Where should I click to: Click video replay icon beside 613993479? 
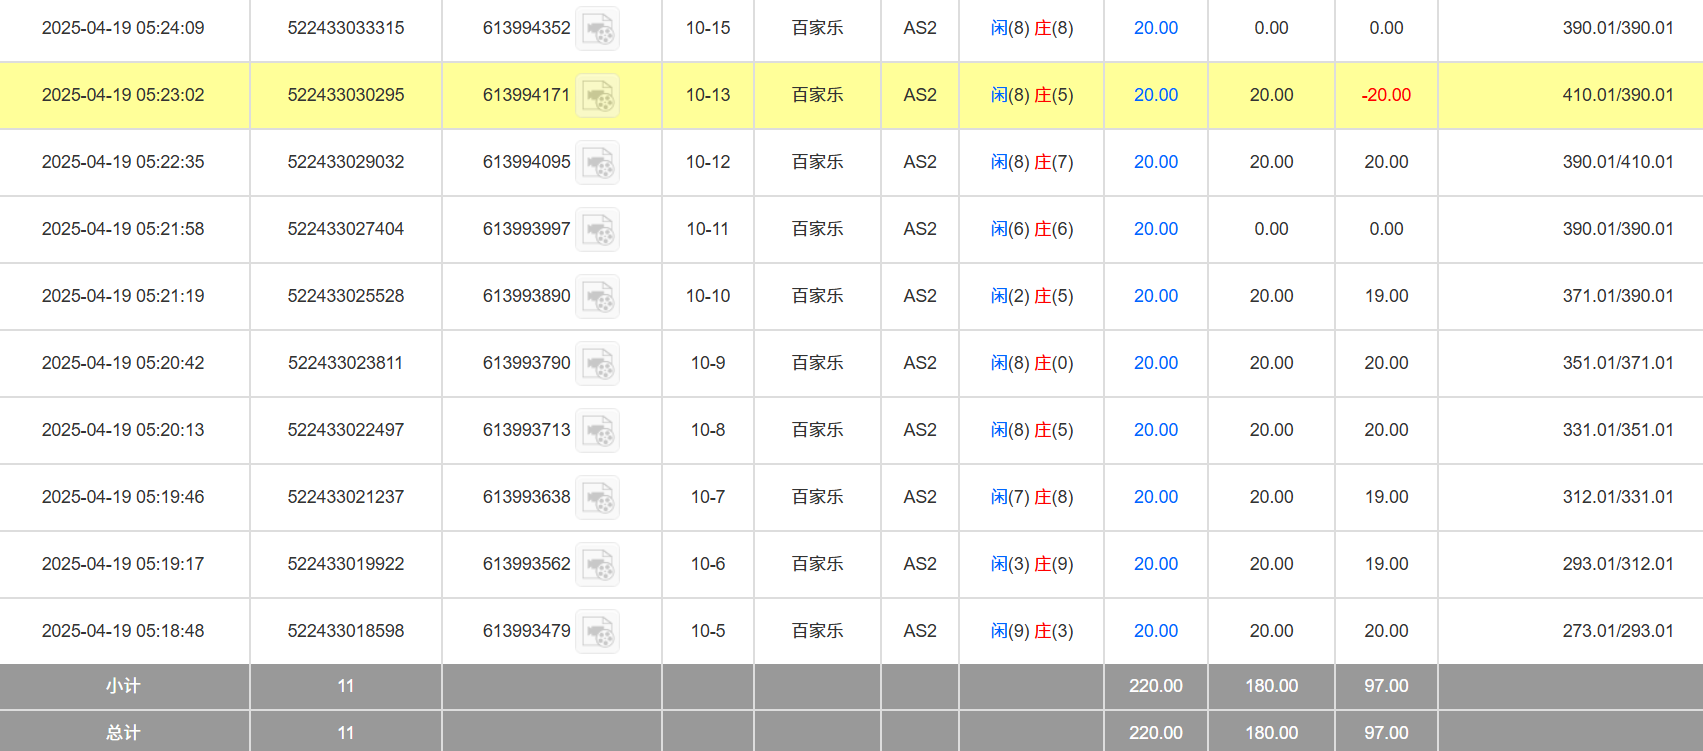[598, 632]
